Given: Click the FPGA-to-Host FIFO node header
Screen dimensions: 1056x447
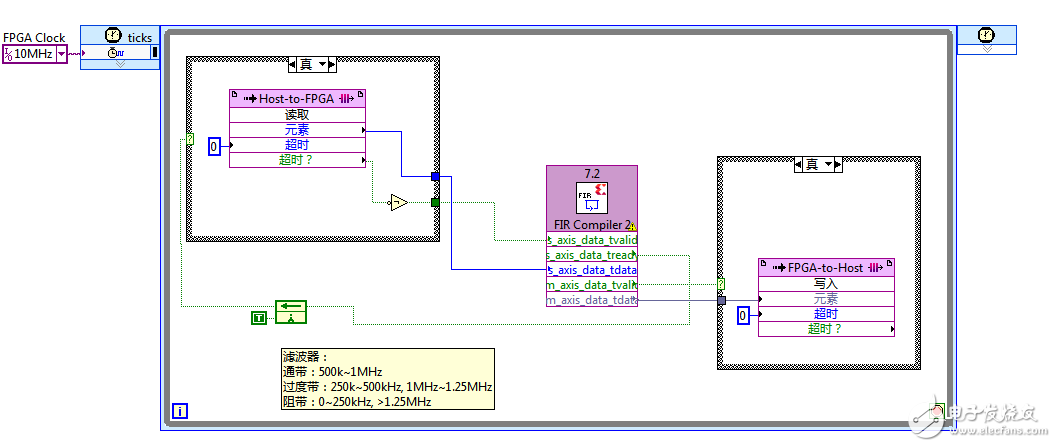Looking at the screenshot, I should (826, 267).
